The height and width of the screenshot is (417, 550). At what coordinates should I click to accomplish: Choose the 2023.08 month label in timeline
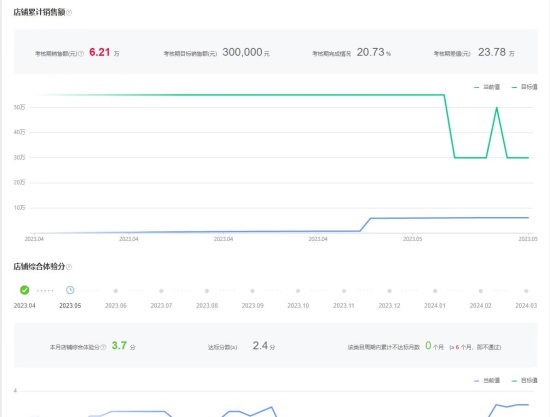tap(207, 306)
